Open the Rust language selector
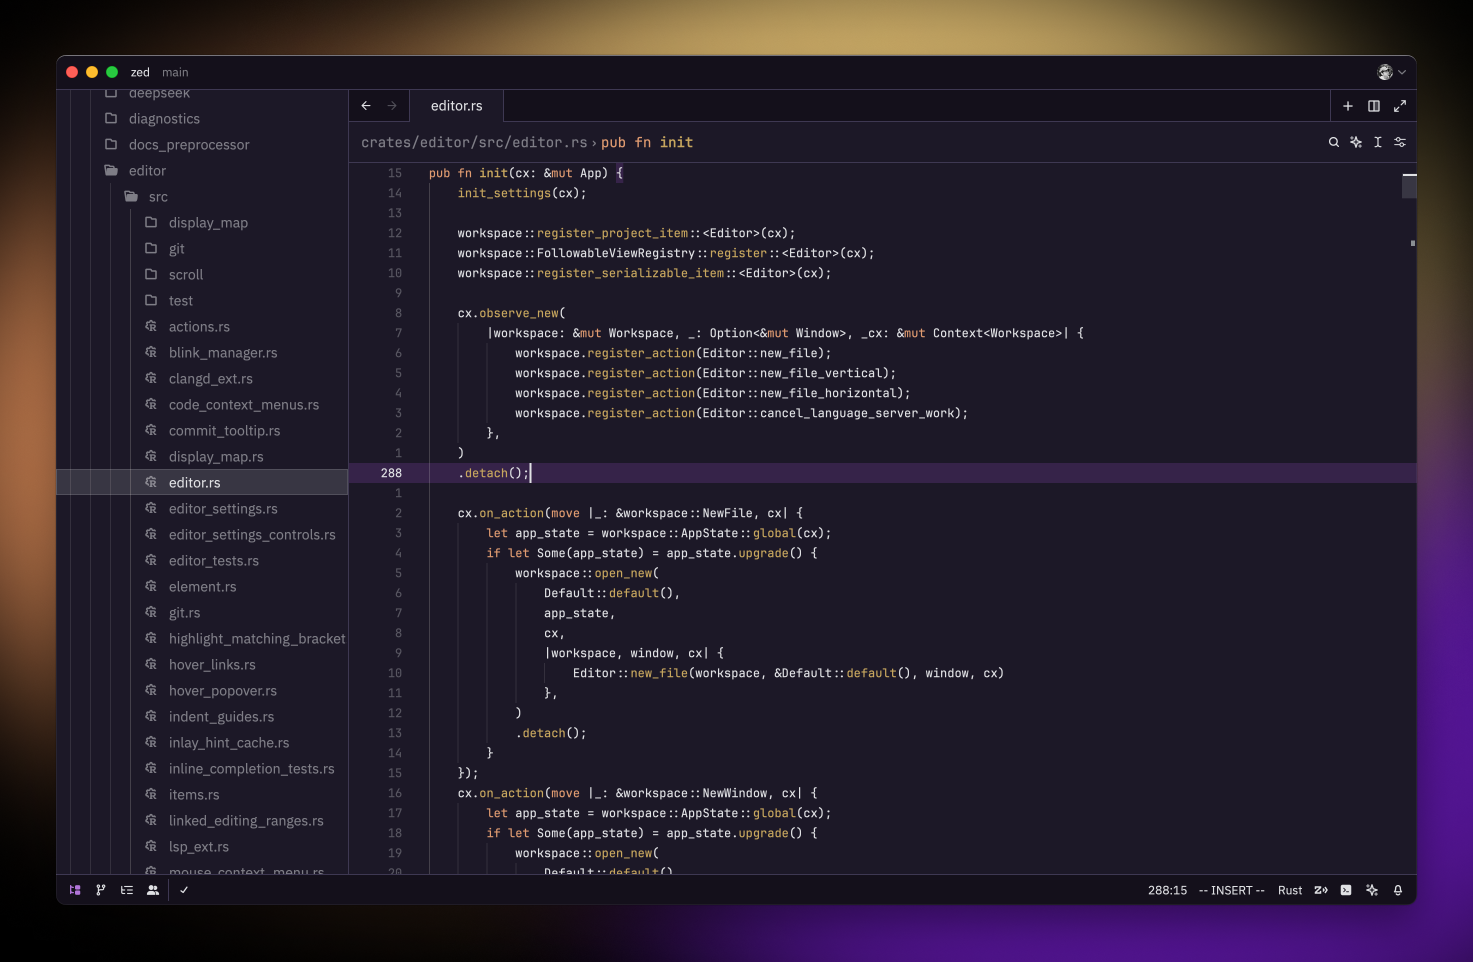Screen dimensions: 1473x962 [1290, 890]
